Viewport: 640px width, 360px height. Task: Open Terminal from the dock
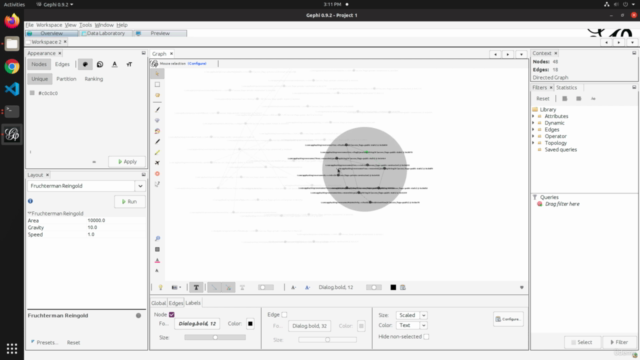pos(12,111)
